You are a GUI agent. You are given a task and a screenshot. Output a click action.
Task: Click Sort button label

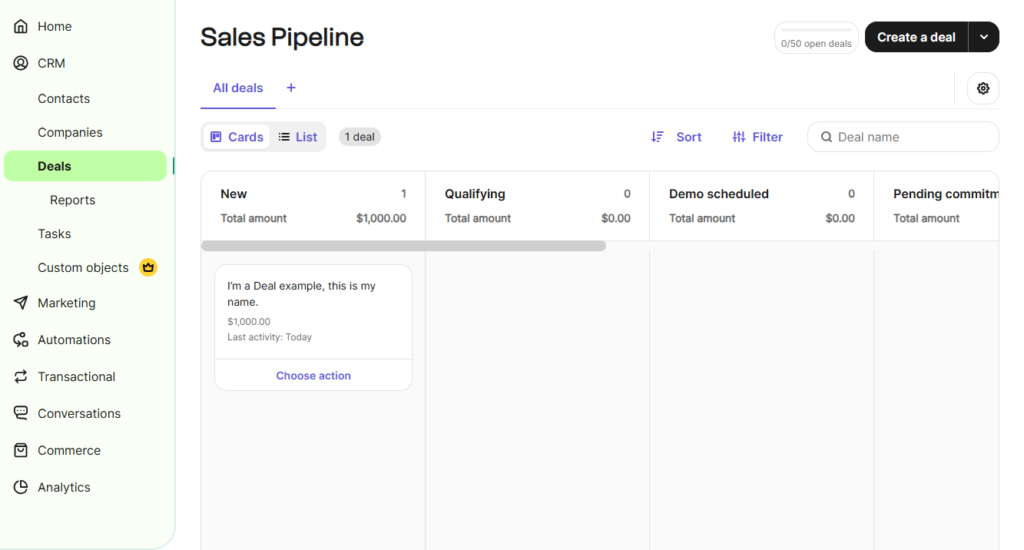[689, 137]
